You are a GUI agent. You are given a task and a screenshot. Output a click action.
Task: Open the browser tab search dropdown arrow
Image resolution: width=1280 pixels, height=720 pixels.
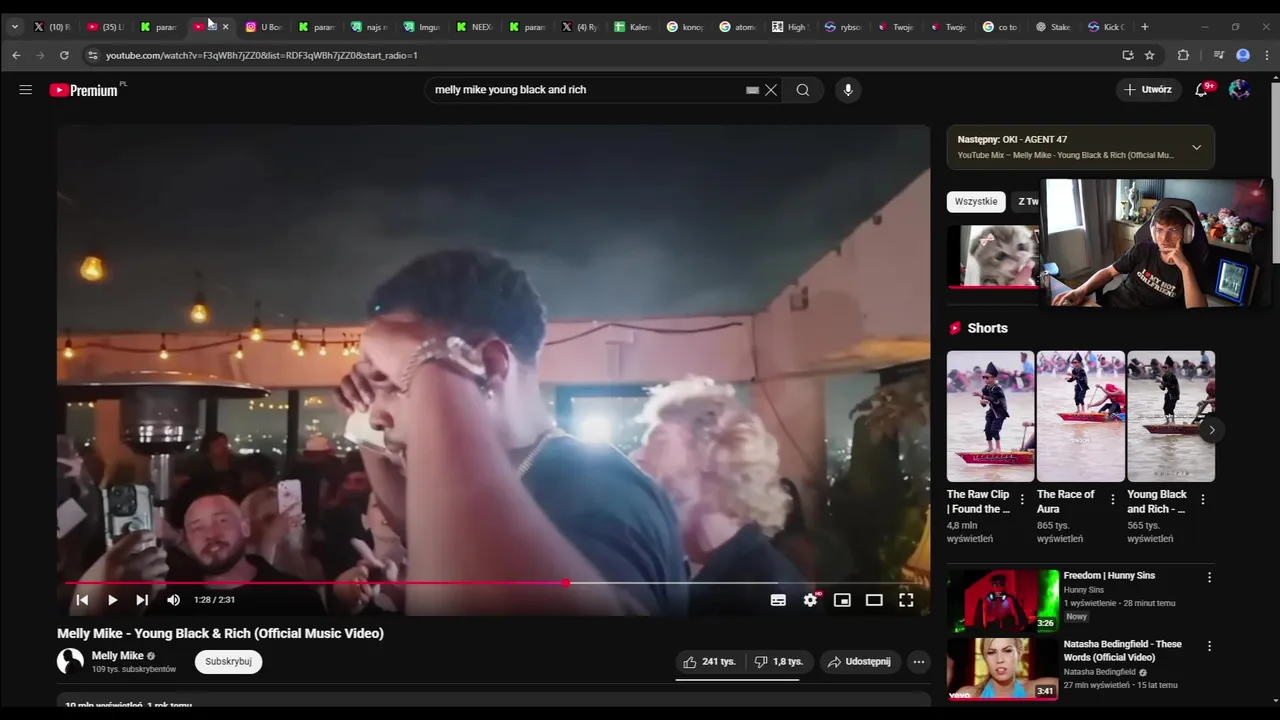14,27
